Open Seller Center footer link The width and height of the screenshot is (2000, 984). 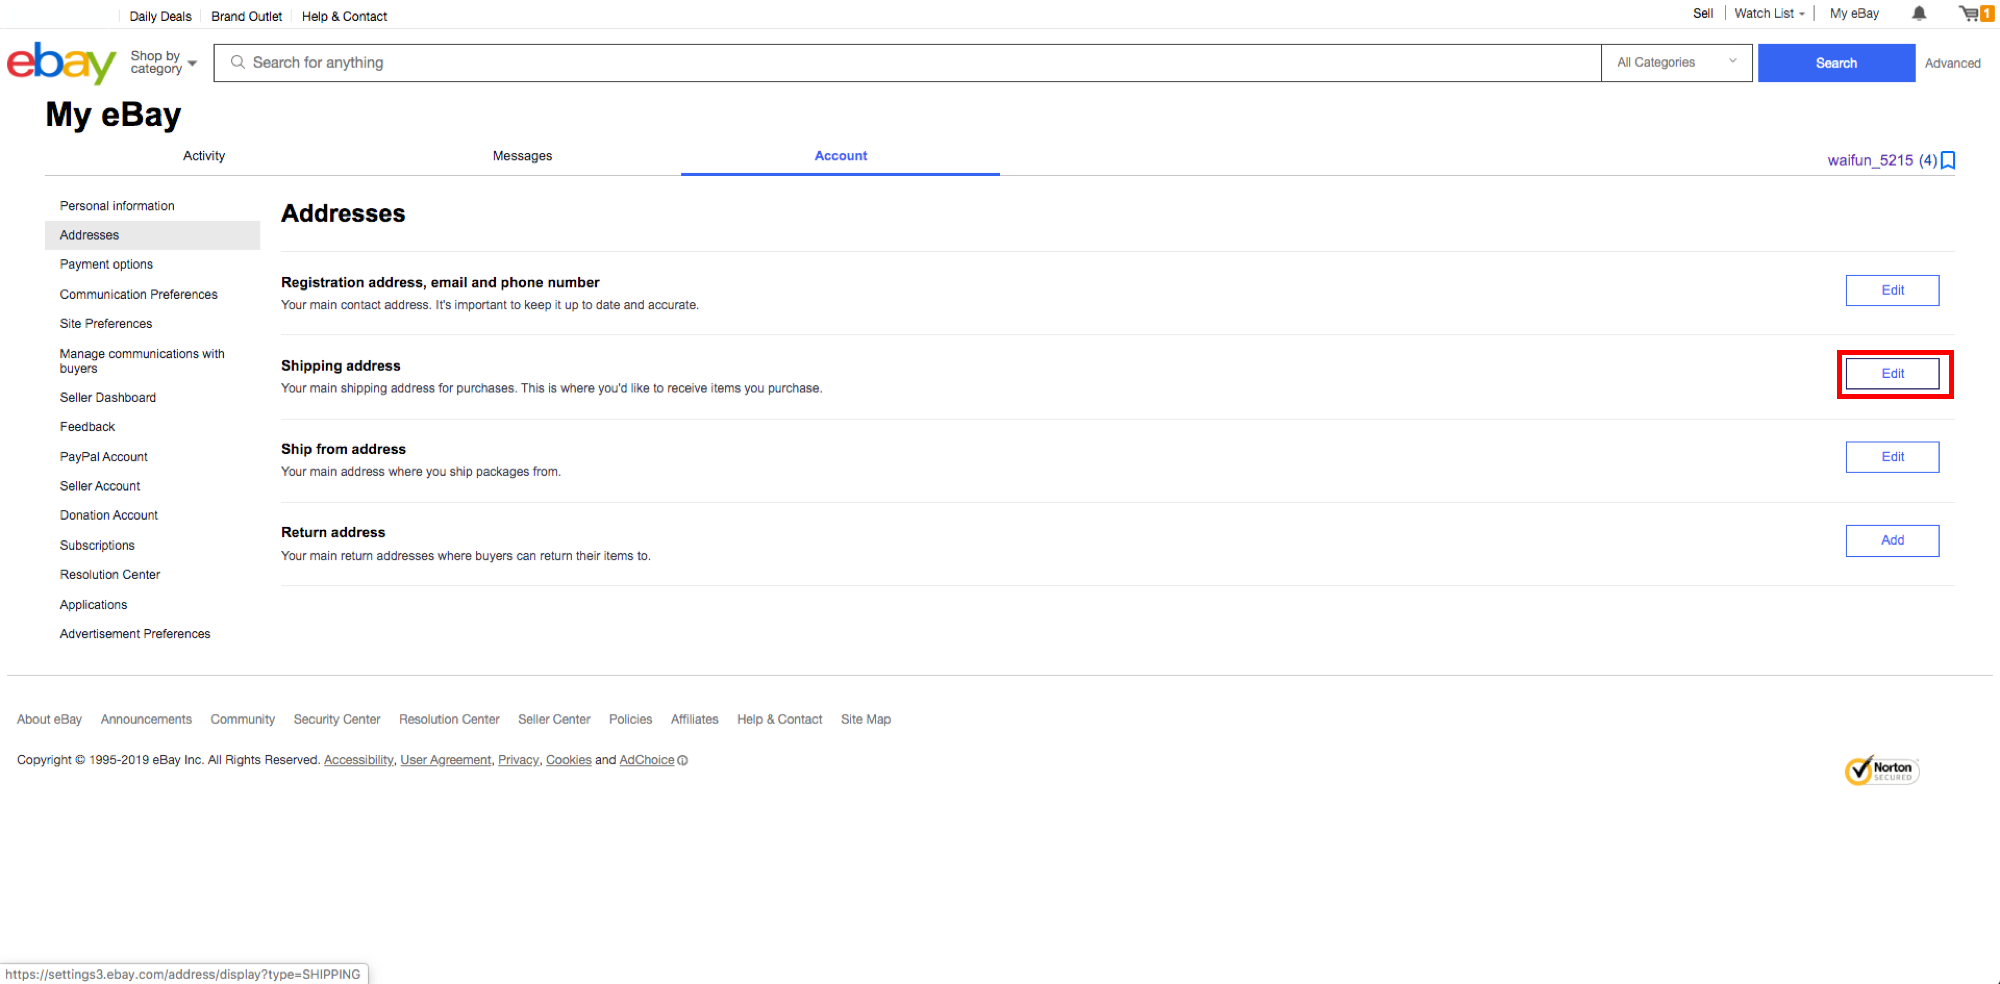click(x=554, y=719)
